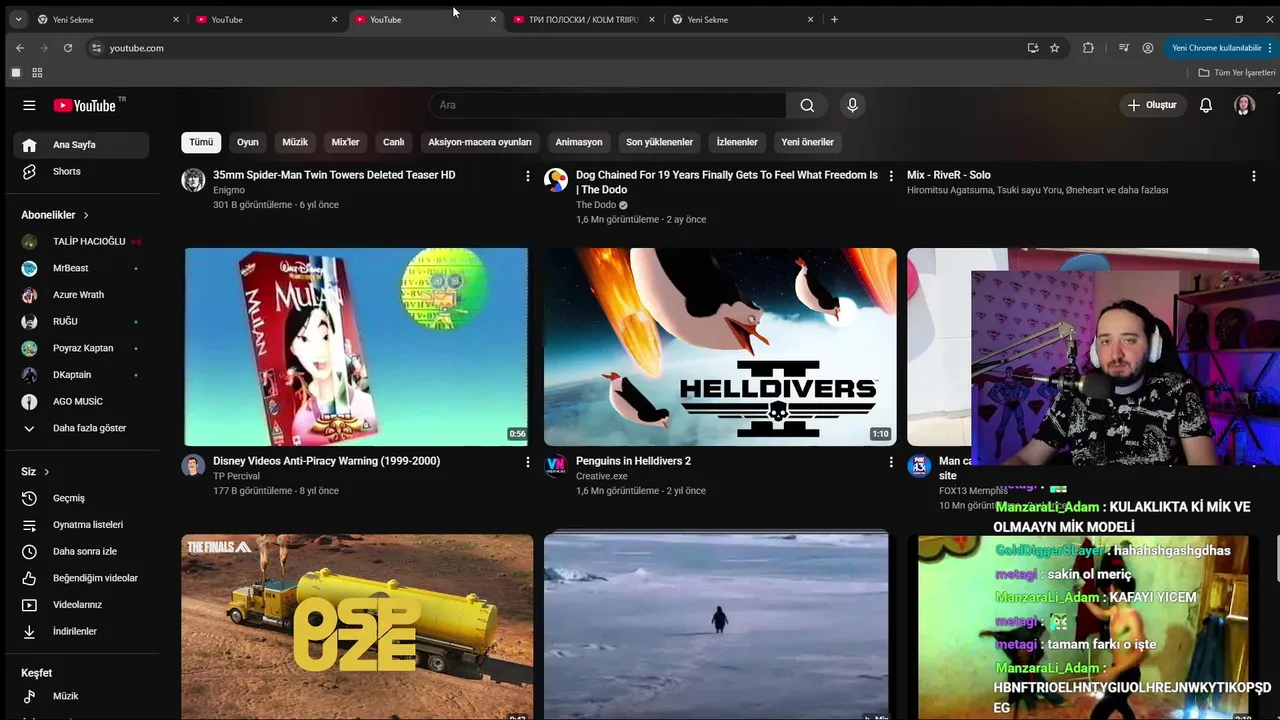
Task: Expand Abonelikler section chevron
Action: point(86,215)
